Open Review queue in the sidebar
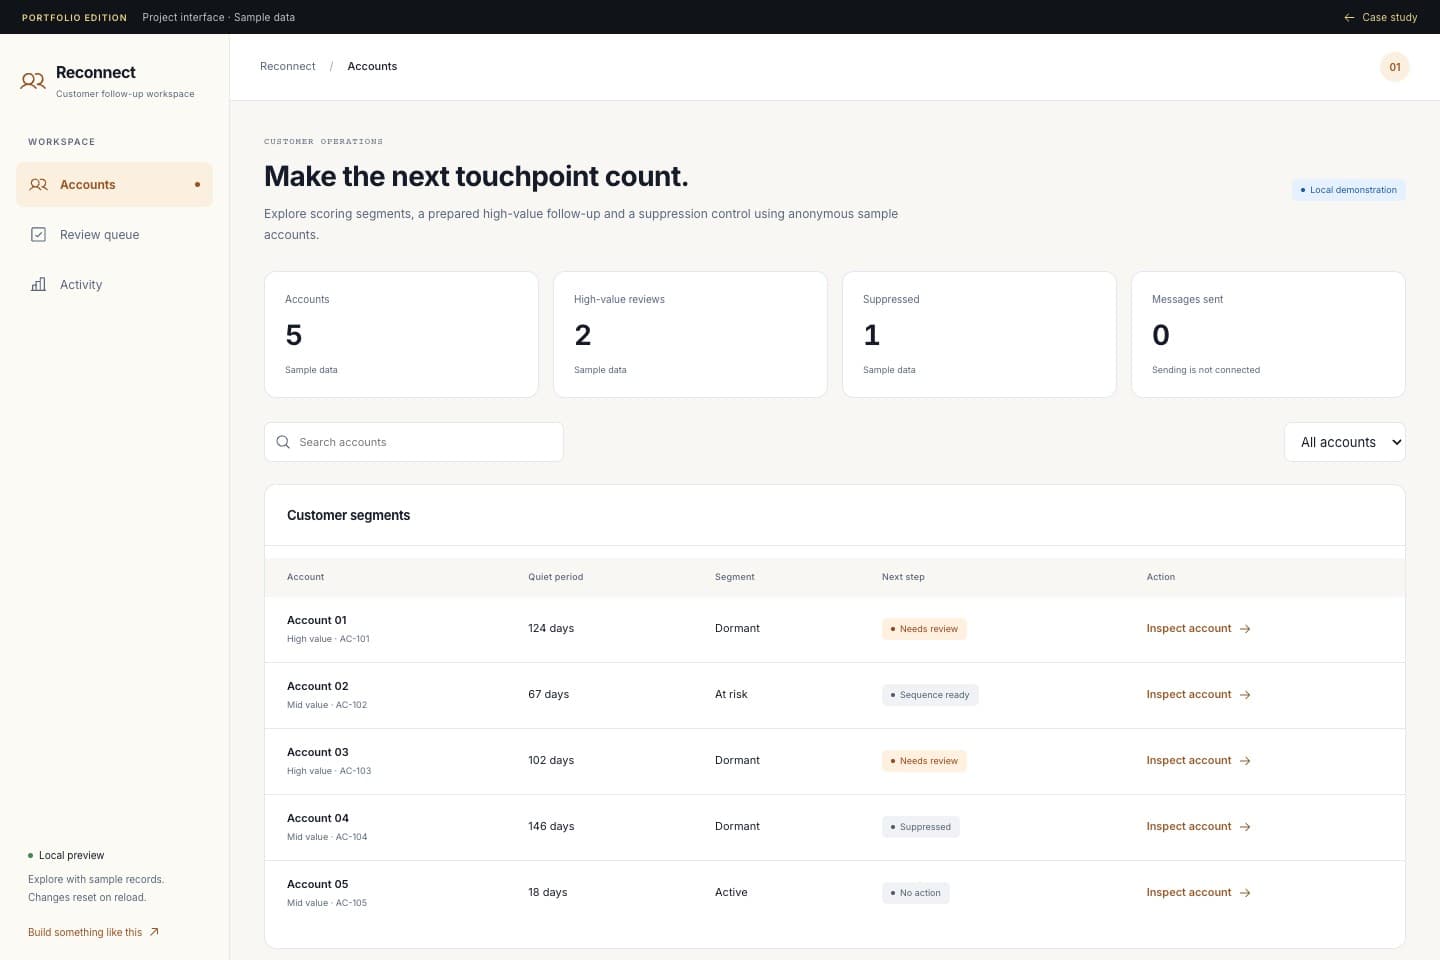Image resolution: width=1440 pixels, height=960 pixels. point(115,235)
